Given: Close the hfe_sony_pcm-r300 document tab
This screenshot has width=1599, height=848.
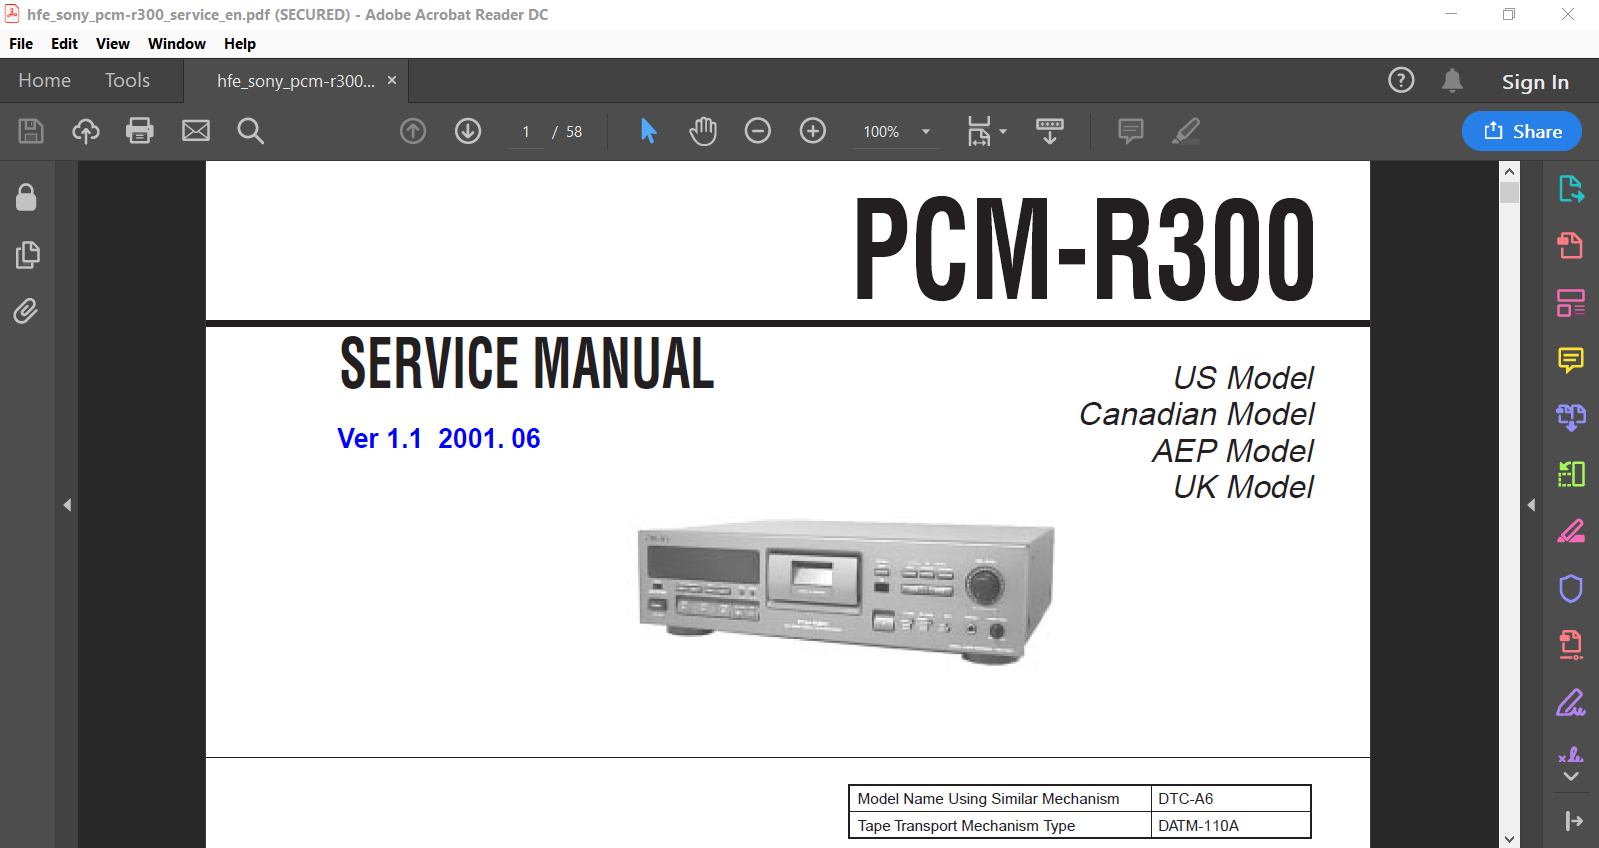Looking at the screenshot, I should [392, 80].
